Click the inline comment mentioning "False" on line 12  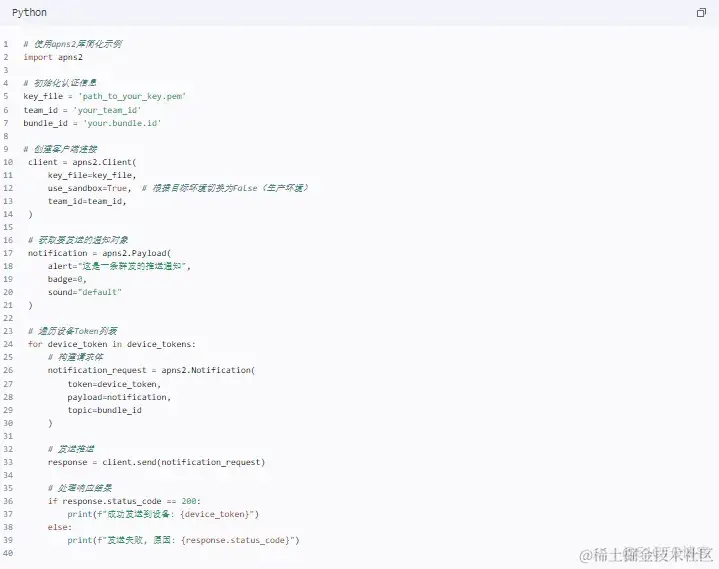tap(225, 188)
